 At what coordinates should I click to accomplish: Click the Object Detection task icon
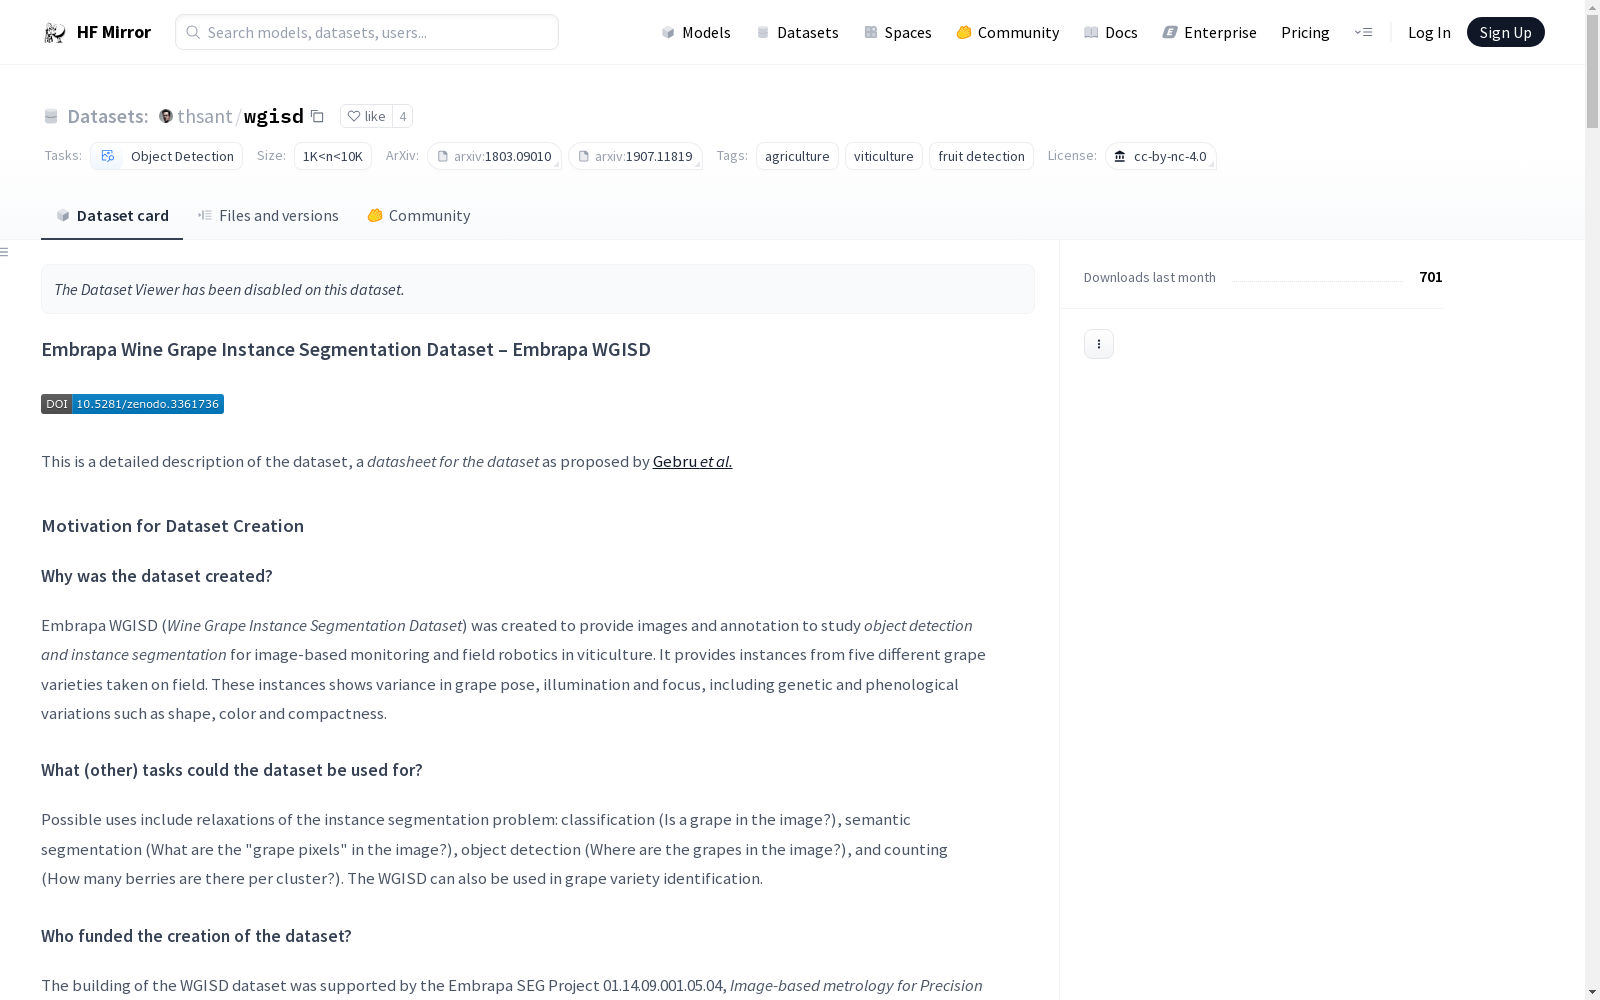[108, 156]
